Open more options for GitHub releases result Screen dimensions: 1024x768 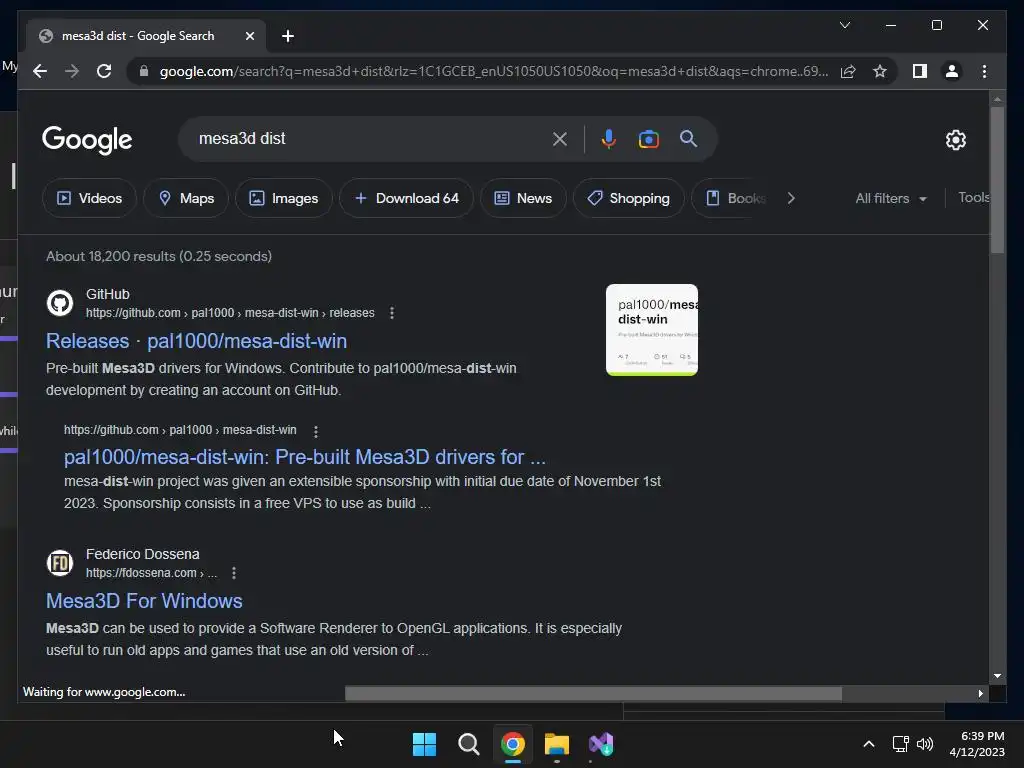click(392, 313)
